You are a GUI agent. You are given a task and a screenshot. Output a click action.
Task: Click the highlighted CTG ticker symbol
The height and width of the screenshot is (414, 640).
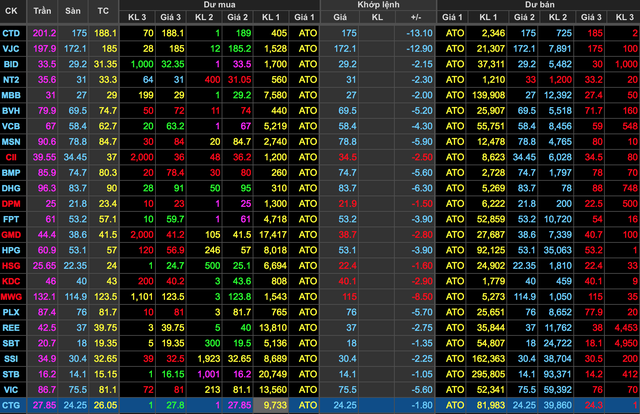click(14, 404)
